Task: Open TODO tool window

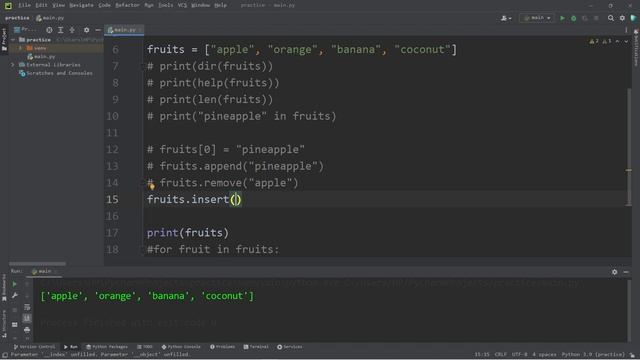Action: coord(145,347)
